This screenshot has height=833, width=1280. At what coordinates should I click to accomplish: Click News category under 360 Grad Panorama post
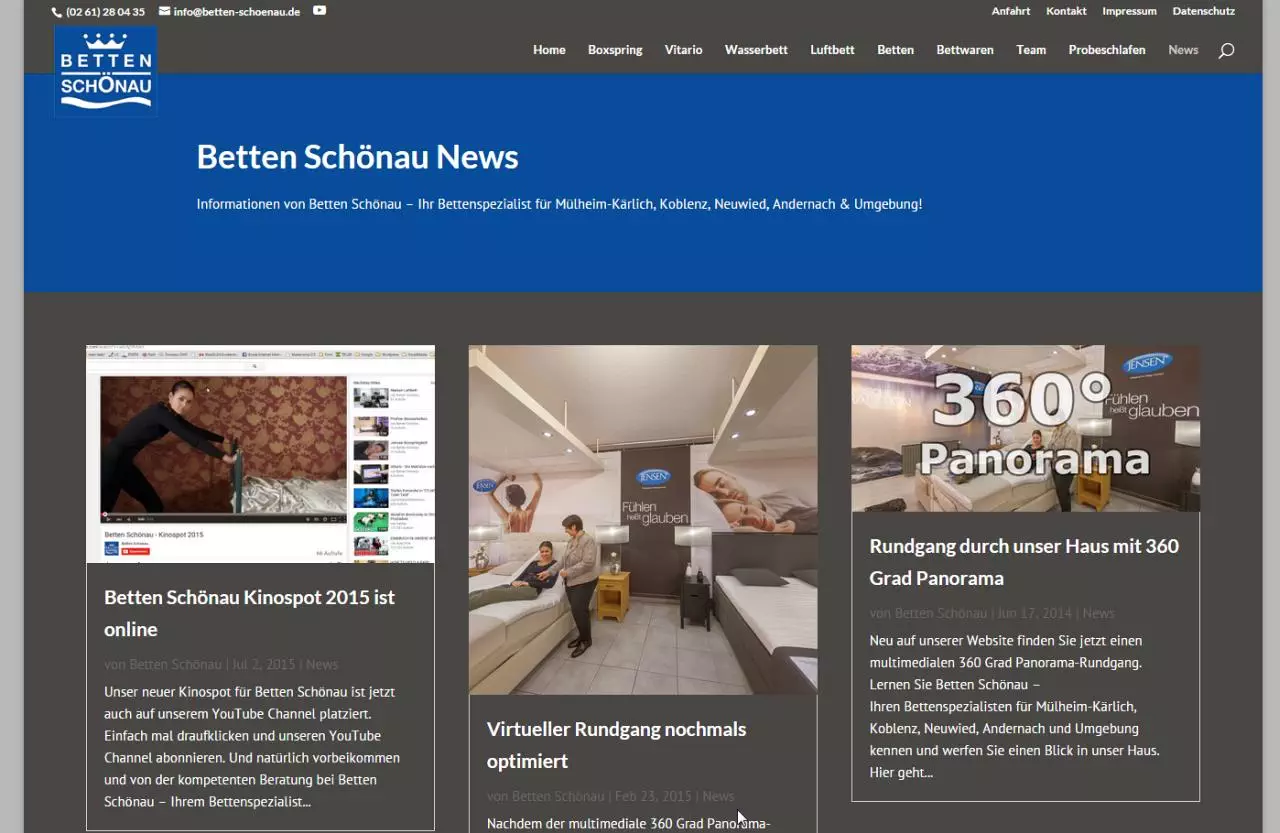[x=1098, y=613]
